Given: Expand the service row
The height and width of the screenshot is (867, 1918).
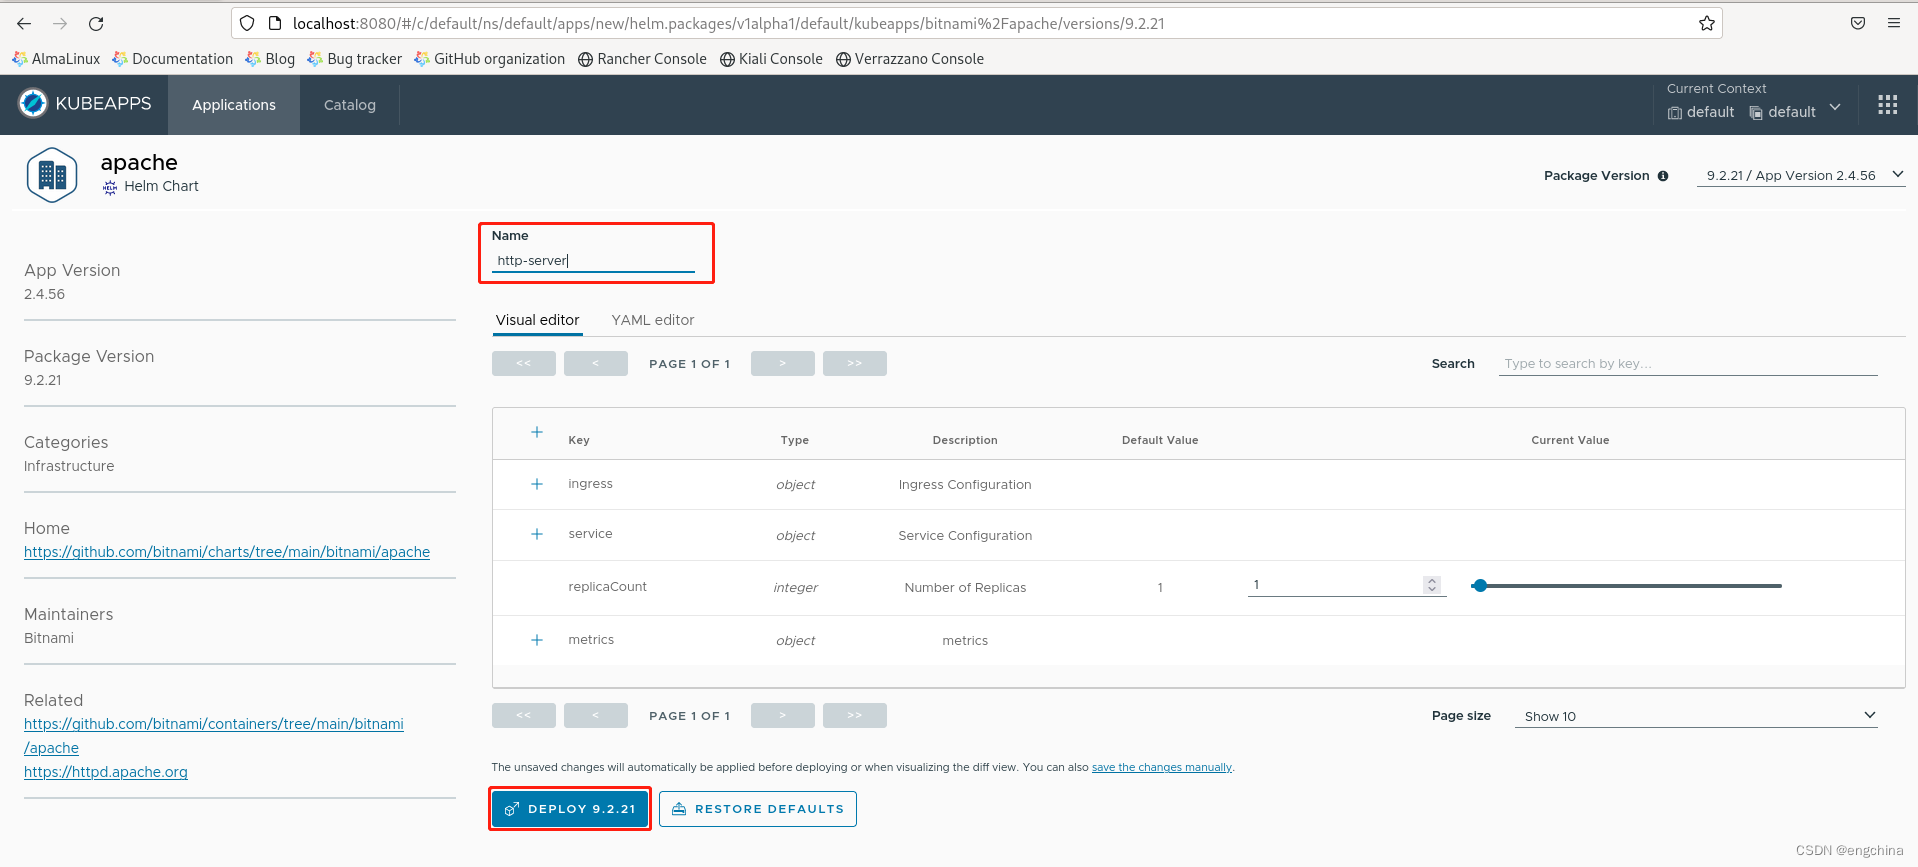Looking at the screenshot, I should (537, 534).
